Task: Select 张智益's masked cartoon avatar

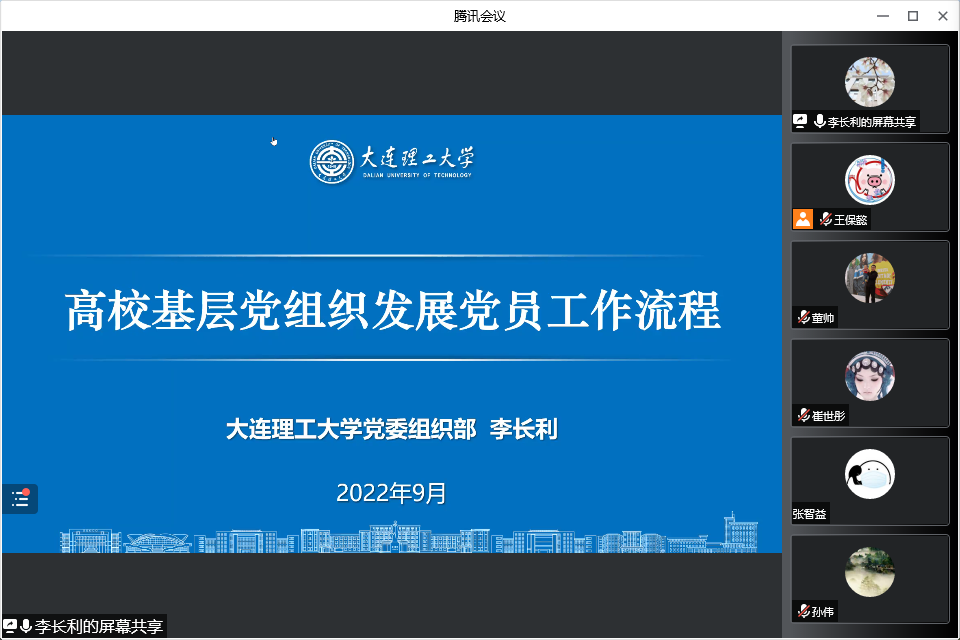Action: coord(869,474)
